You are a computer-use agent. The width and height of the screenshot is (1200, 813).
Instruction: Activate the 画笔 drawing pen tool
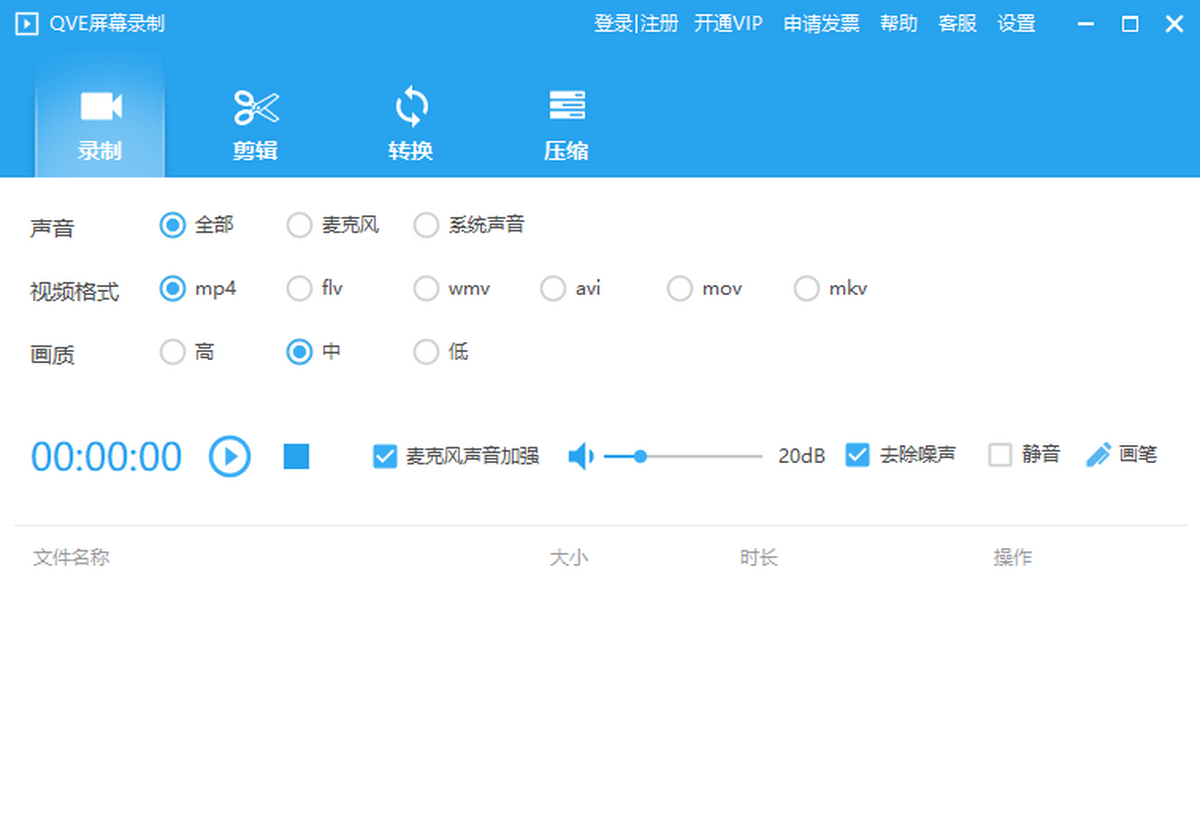[x=1120, y=454]
